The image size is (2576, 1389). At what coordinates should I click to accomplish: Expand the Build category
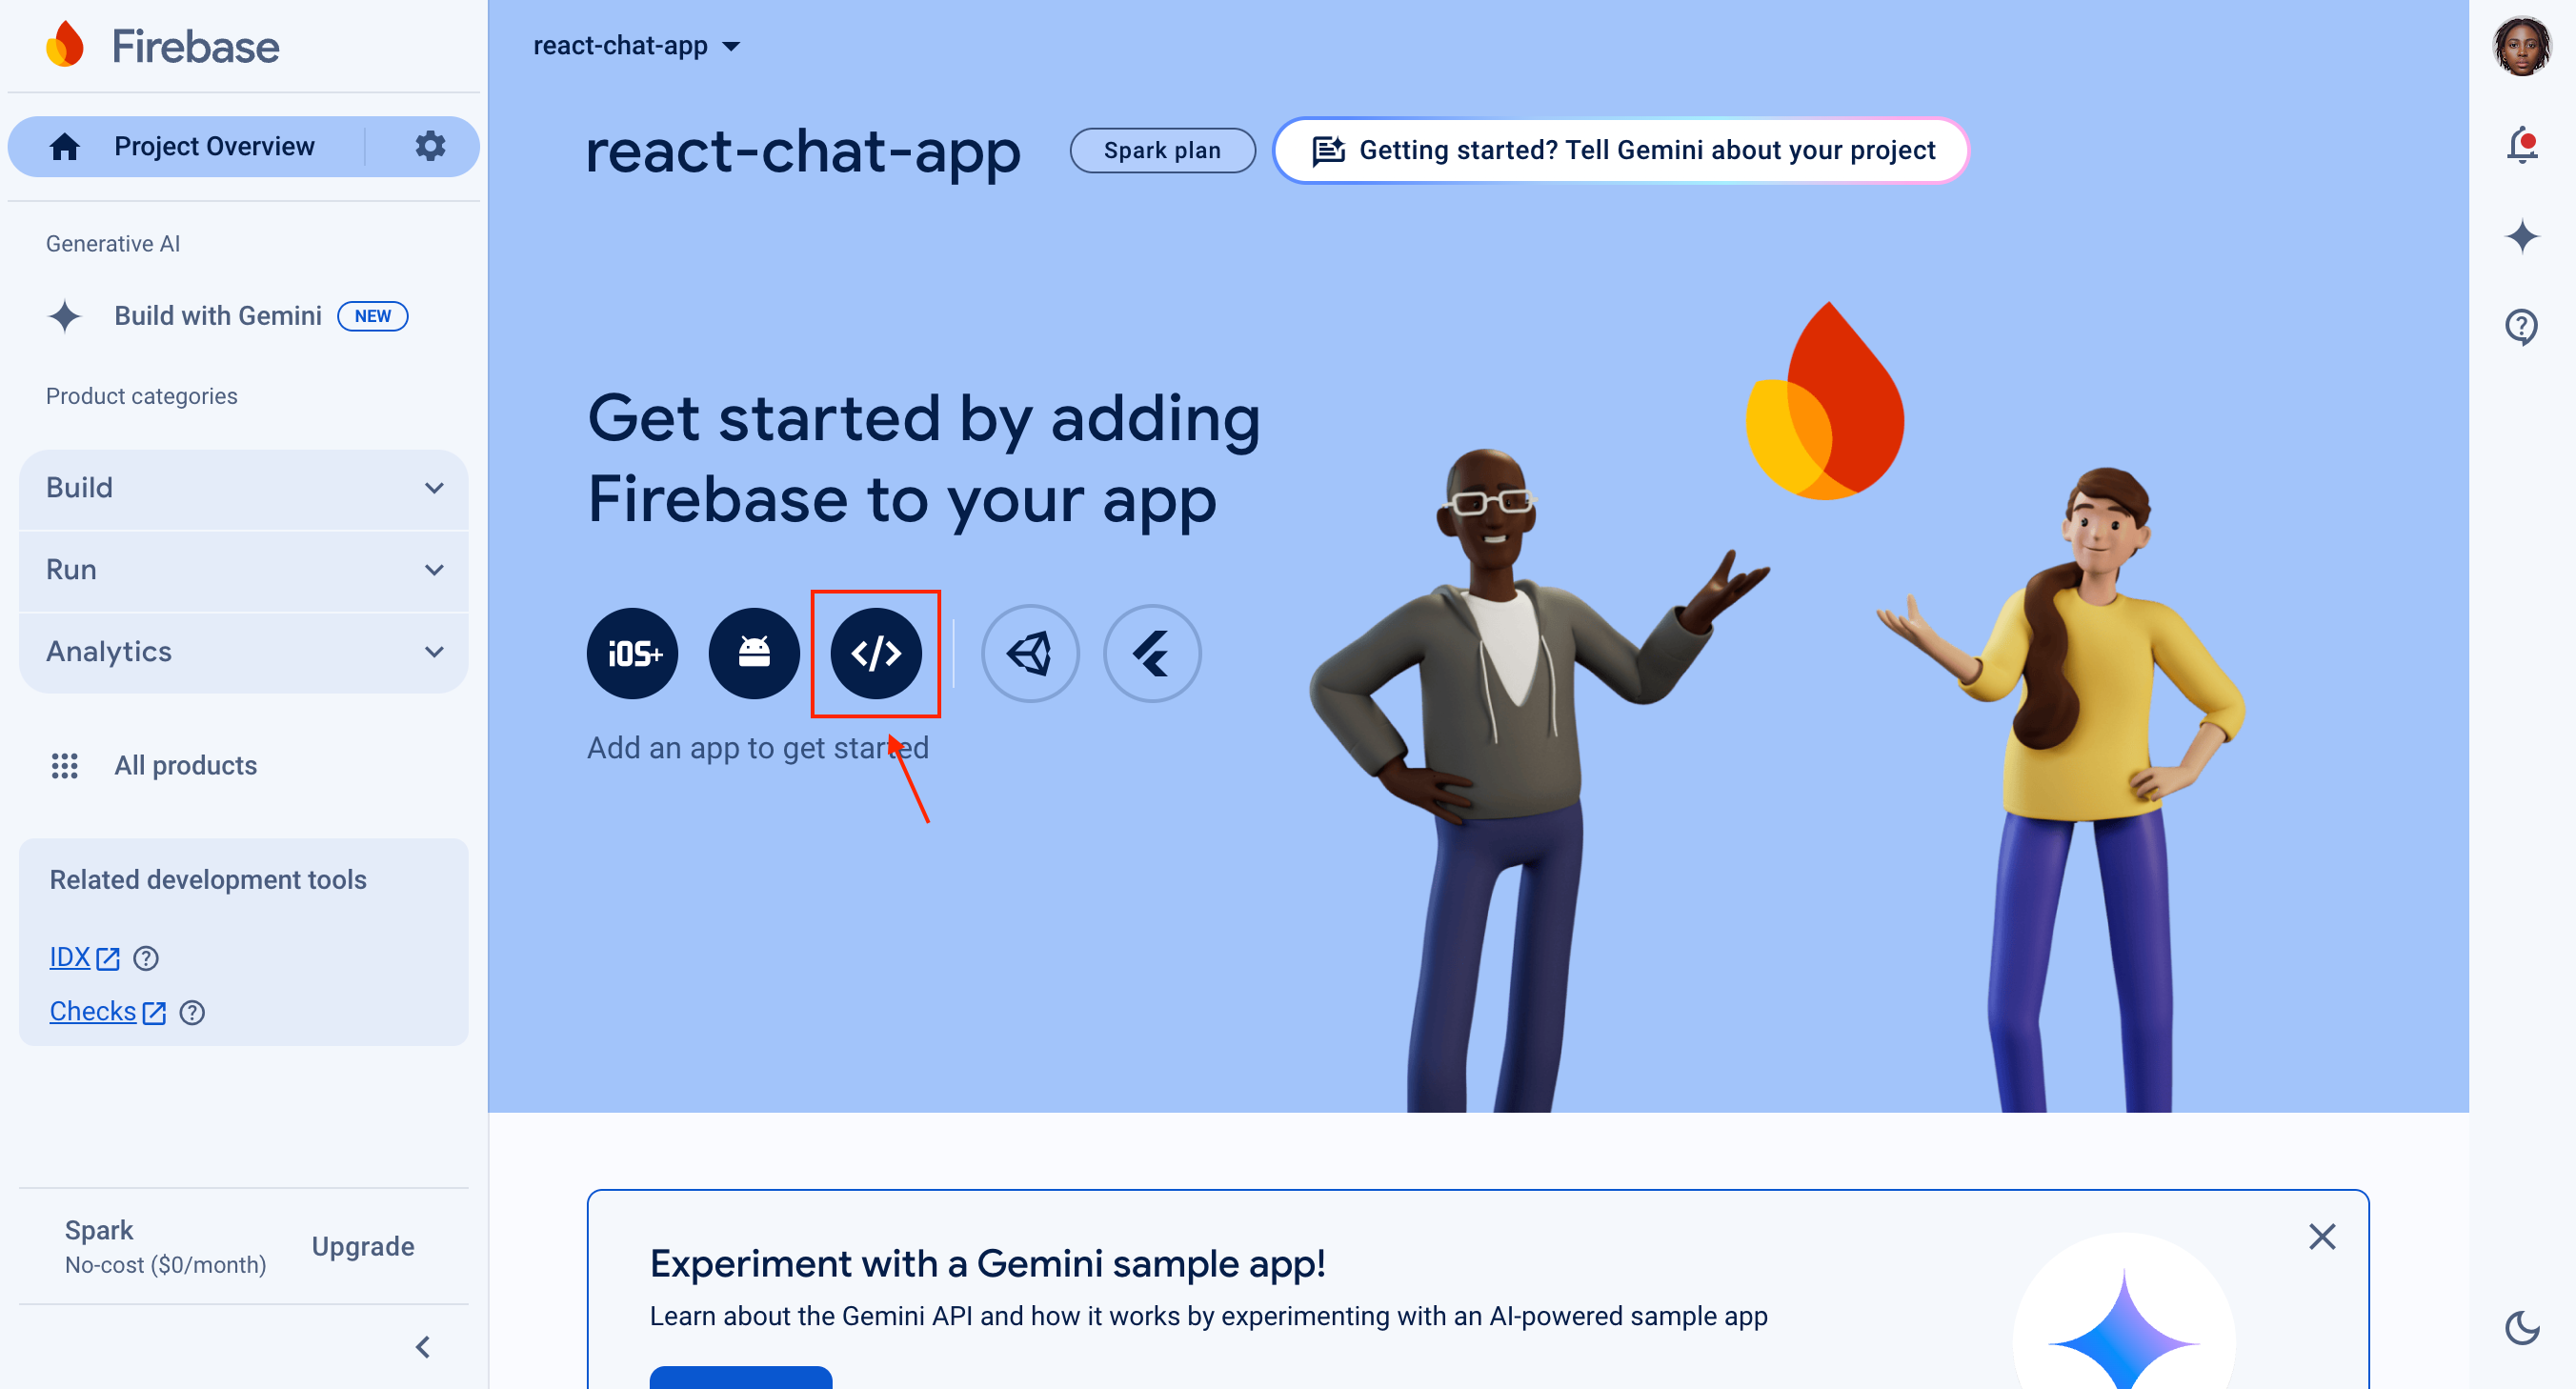pos(244,488)
